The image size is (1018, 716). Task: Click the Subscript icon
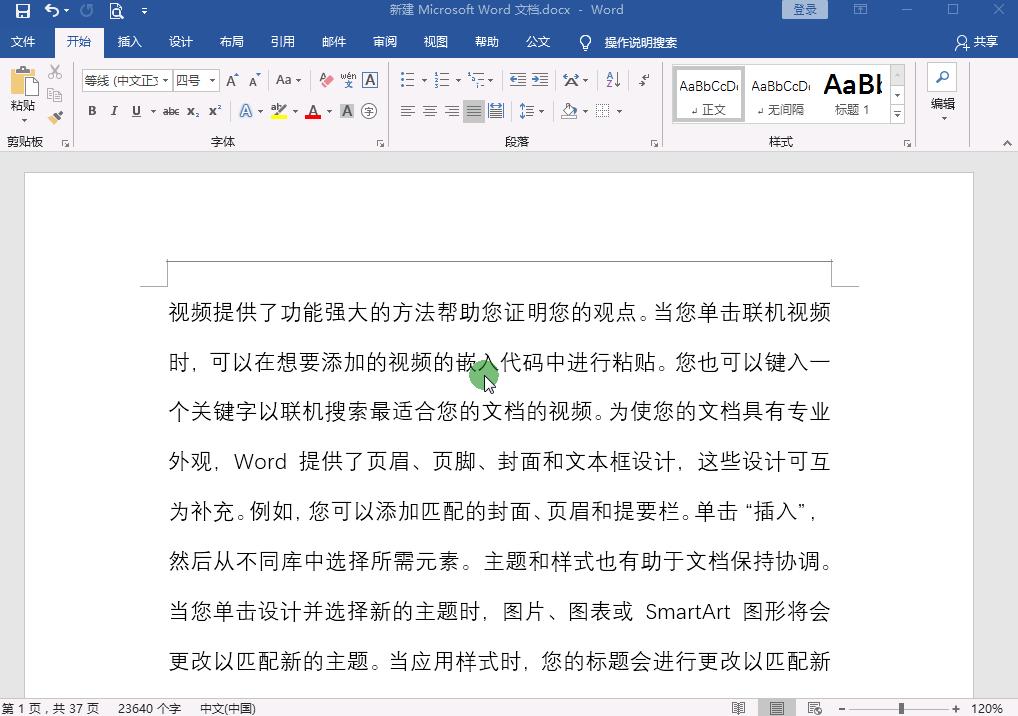pyautogui.click(x=193, y=110)
